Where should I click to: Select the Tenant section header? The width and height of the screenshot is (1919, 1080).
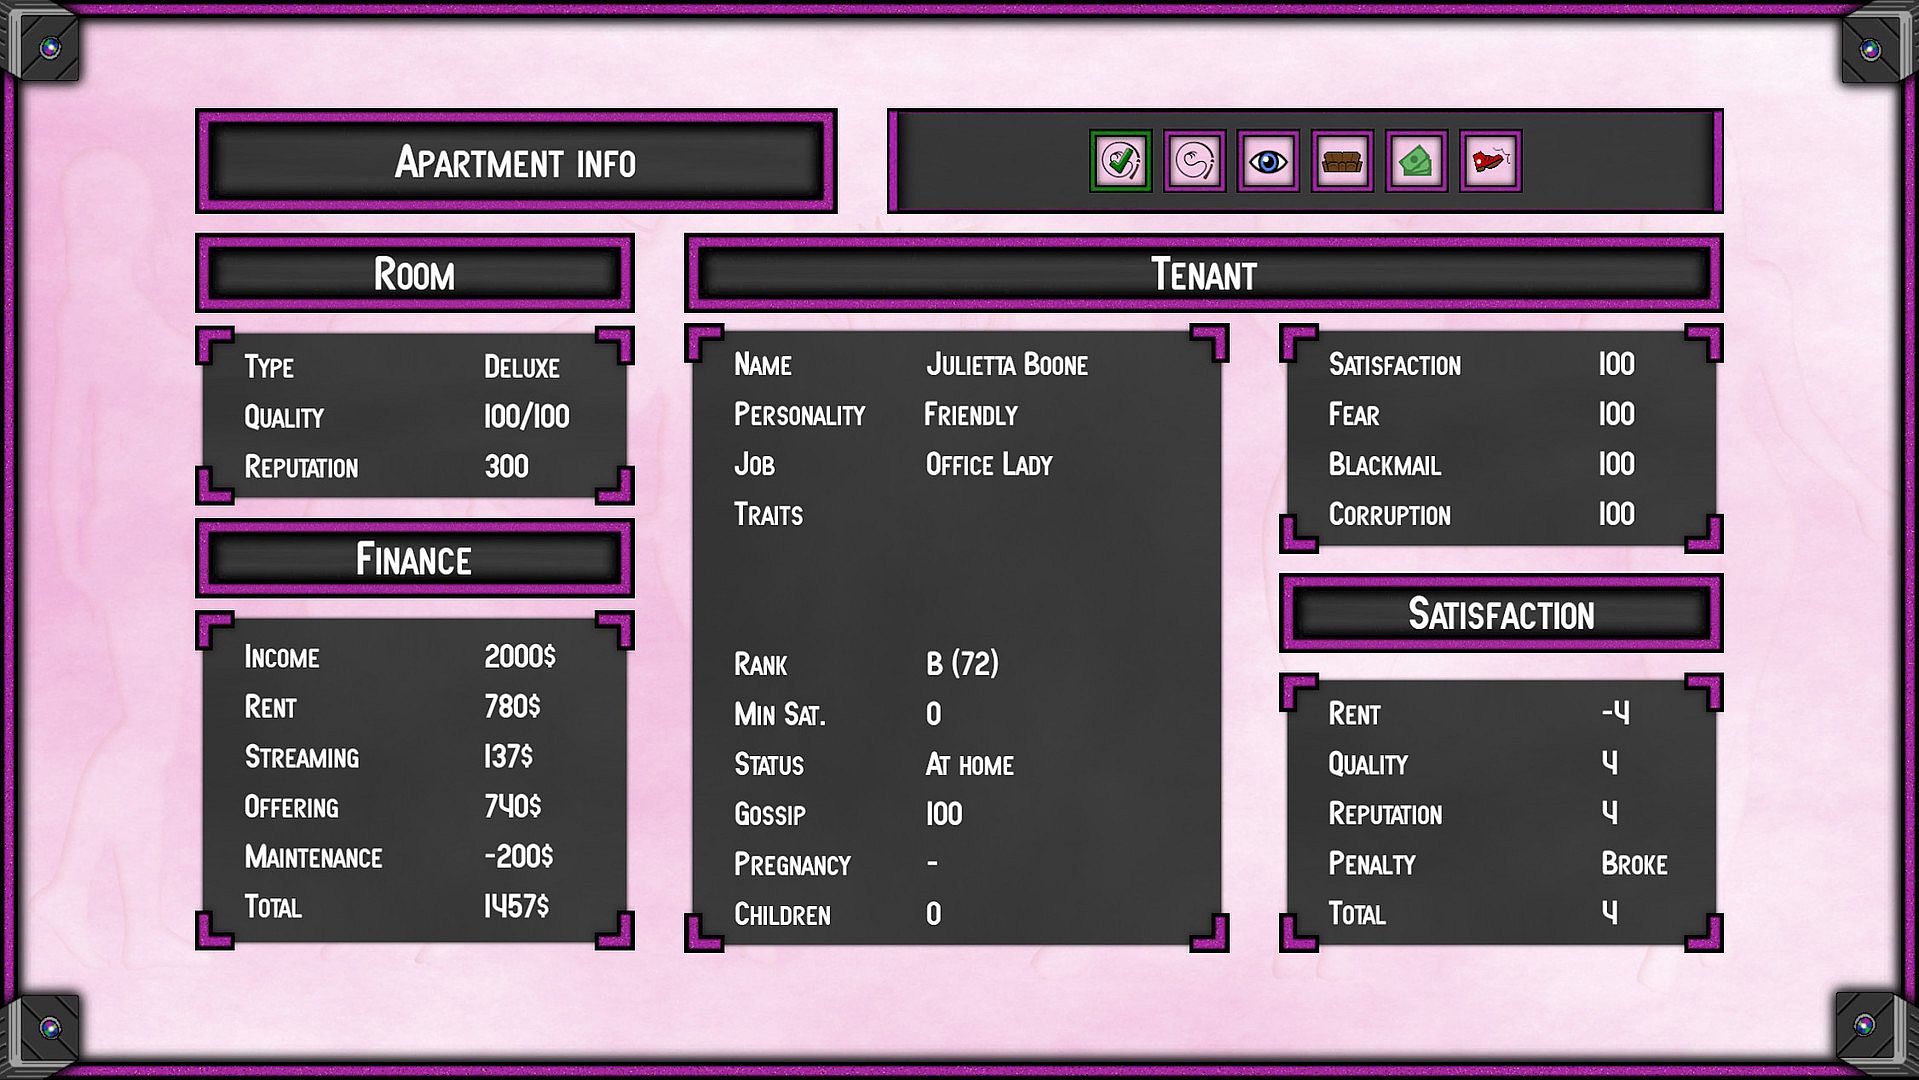coord(1204,274)
